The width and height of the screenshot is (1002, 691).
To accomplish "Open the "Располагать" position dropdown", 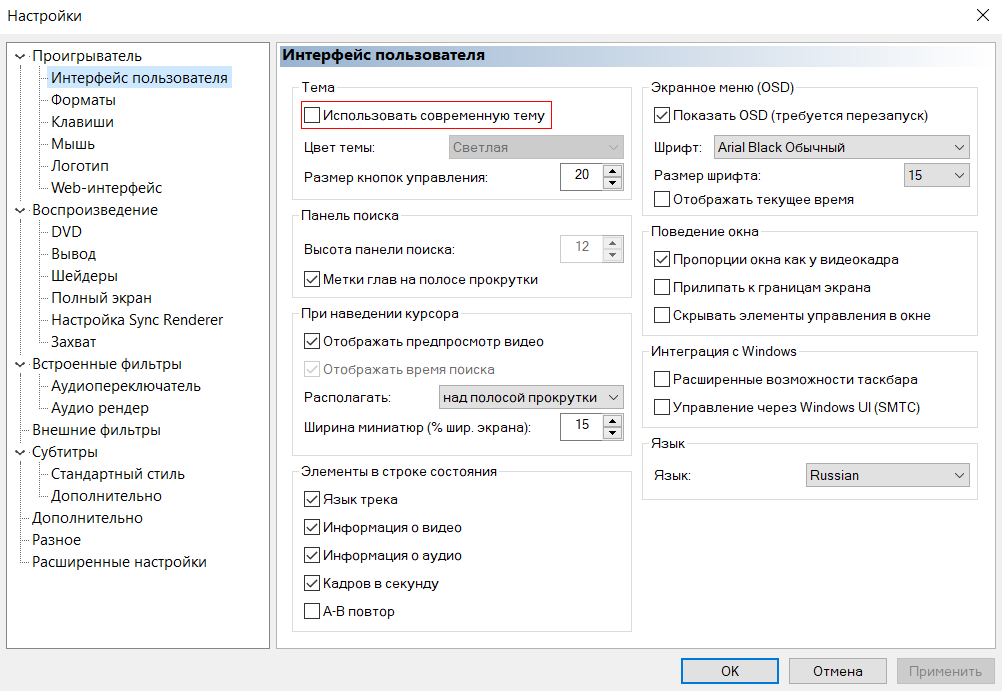I will click(x=531, y=398).
